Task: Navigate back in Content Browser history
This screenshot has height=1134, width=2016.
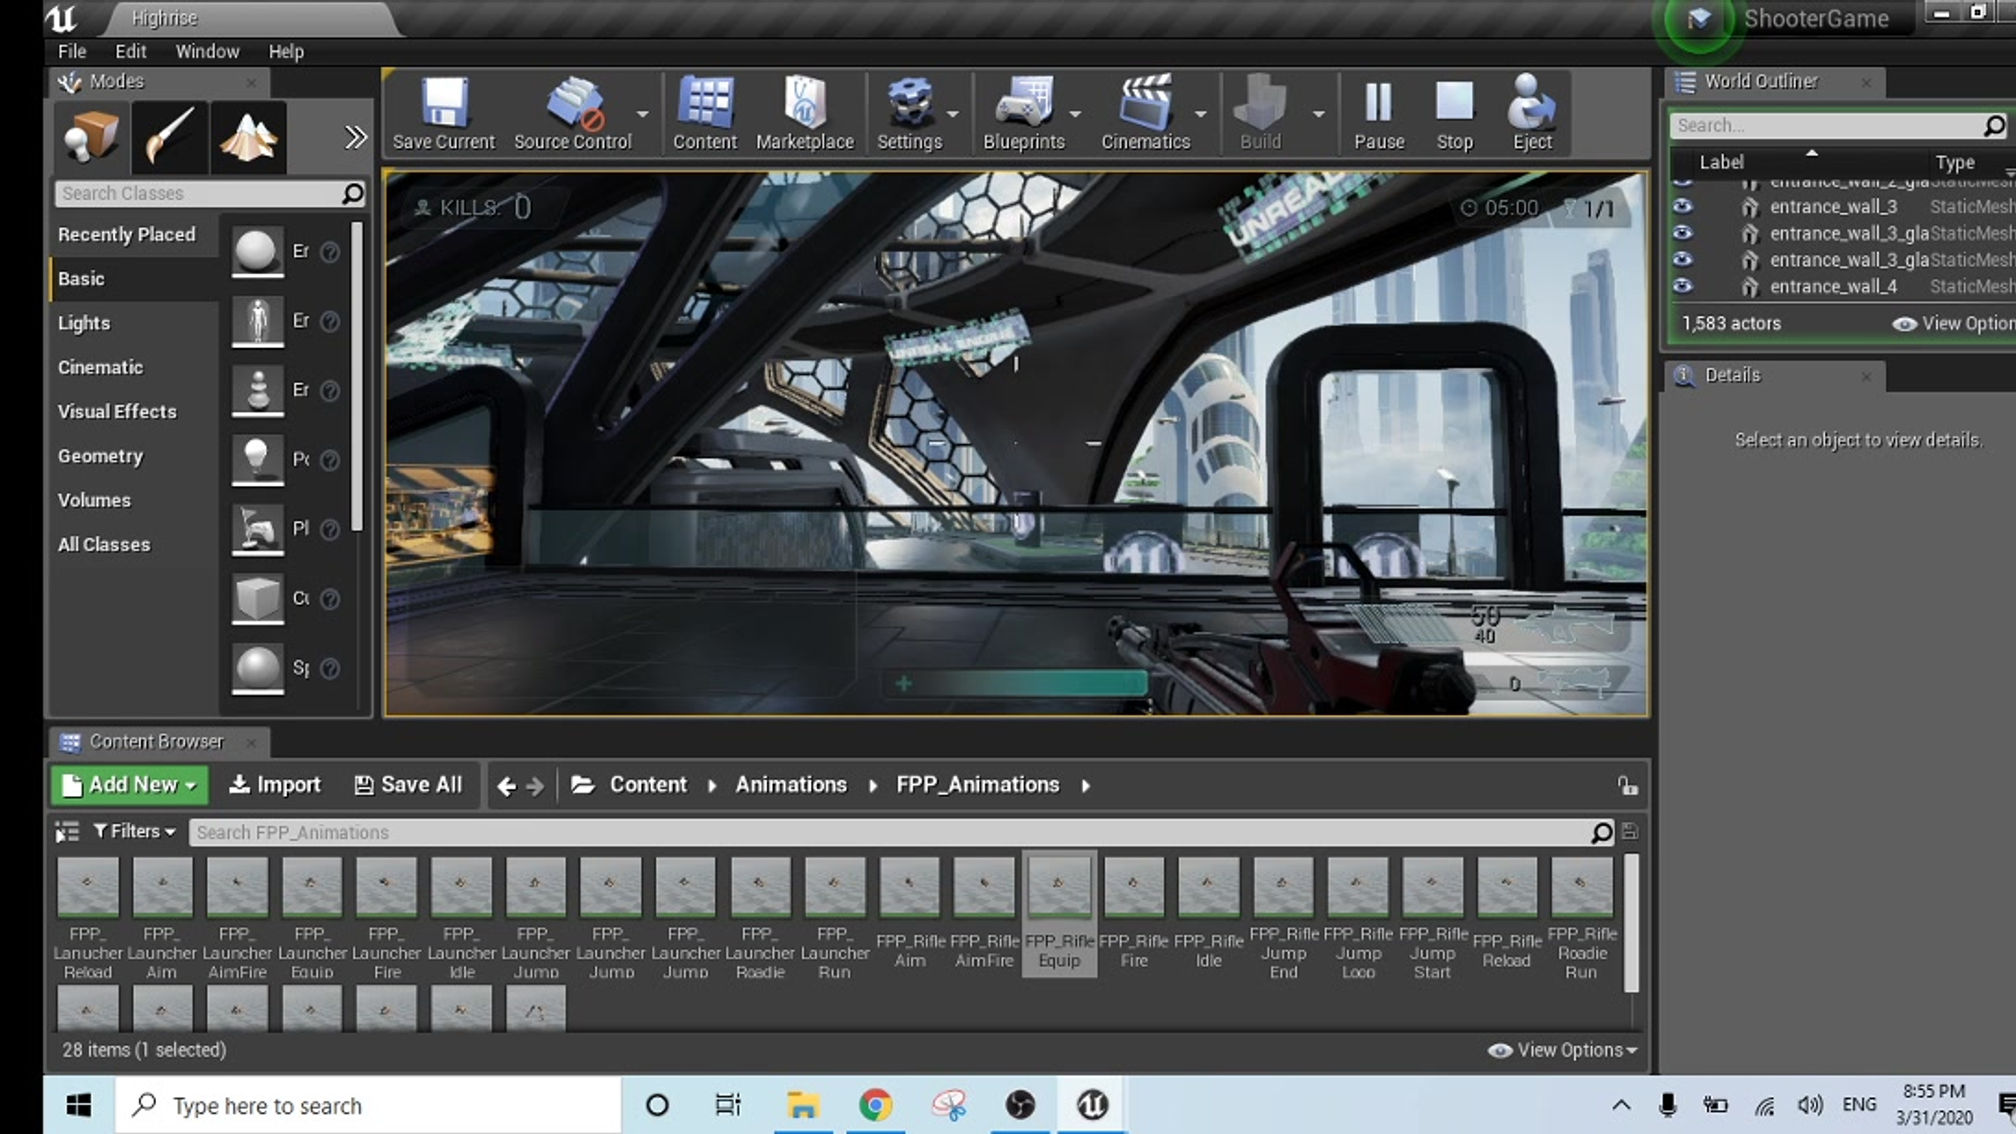Action: click(x=506, y=786)
